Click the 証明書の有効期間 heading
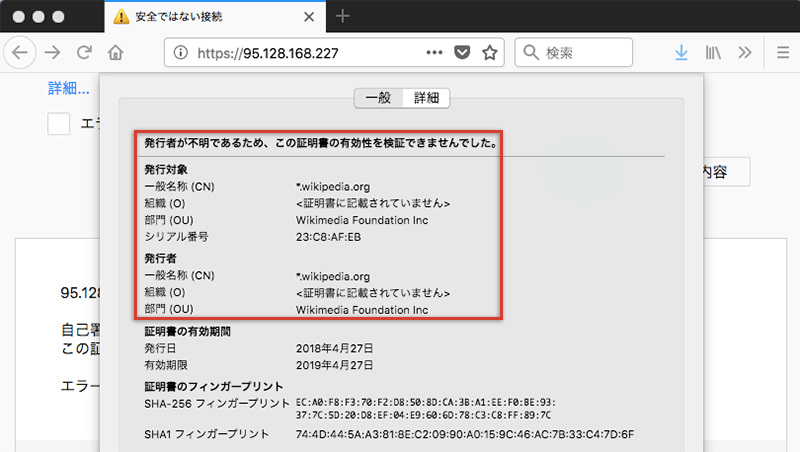The height and width of the screenshot is (452, 800). pos(187,332)
